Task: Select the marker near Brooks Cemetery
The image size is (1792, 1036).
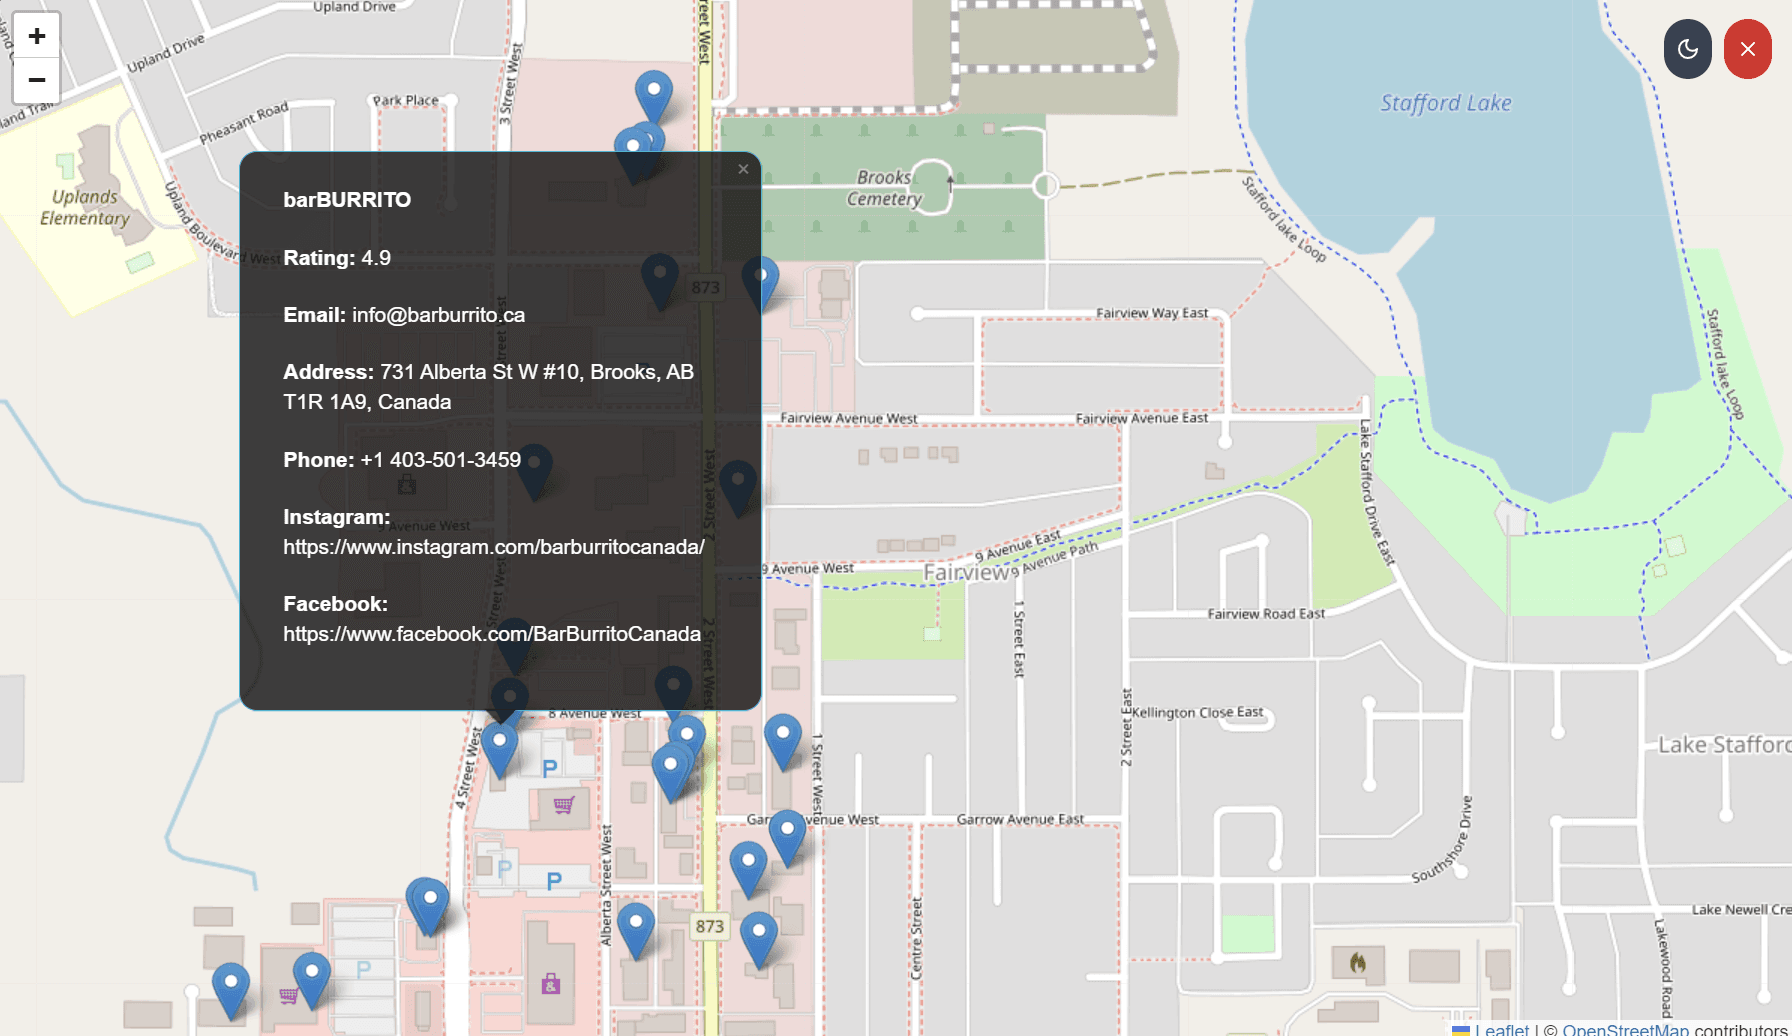Action: click(x=759, y=272)
